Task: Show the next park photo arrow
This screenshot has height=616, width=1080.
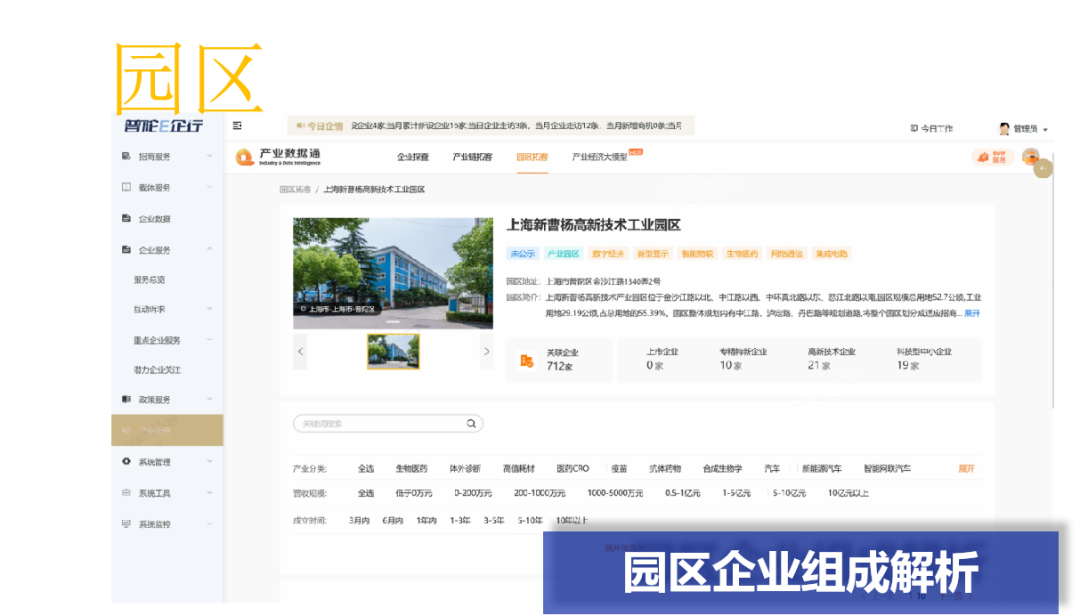Action: point(487,352)
